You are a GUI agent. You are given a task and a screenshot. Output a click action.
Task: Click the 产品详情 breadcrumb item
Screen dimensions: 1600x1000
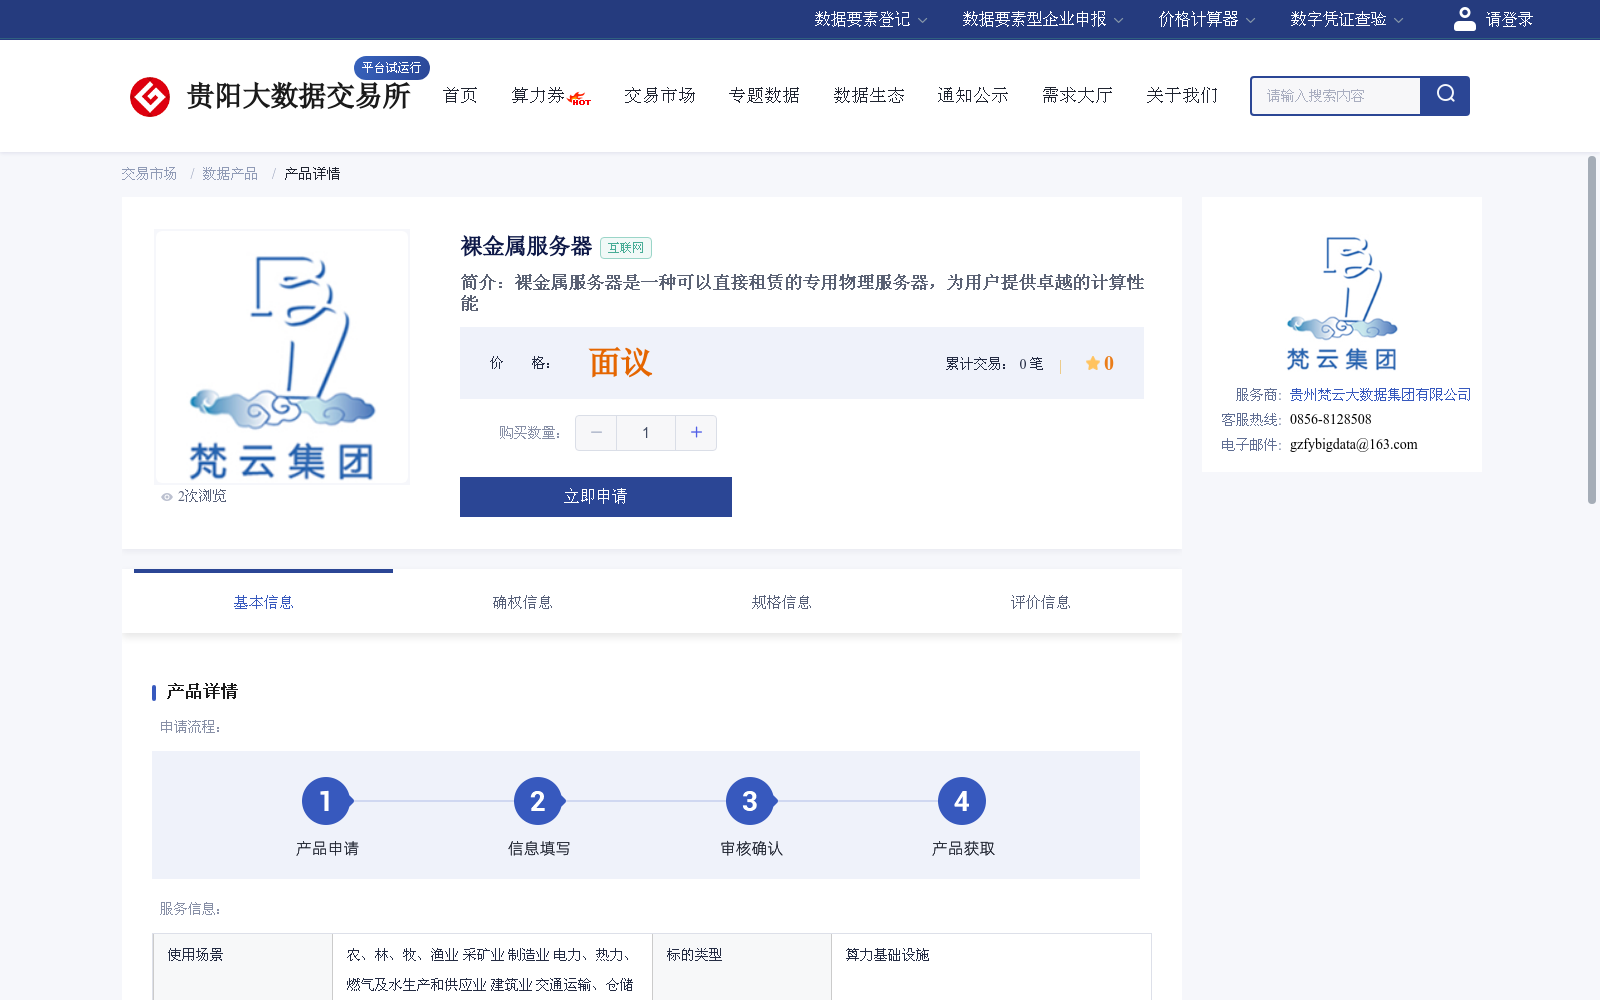point(312,174)
